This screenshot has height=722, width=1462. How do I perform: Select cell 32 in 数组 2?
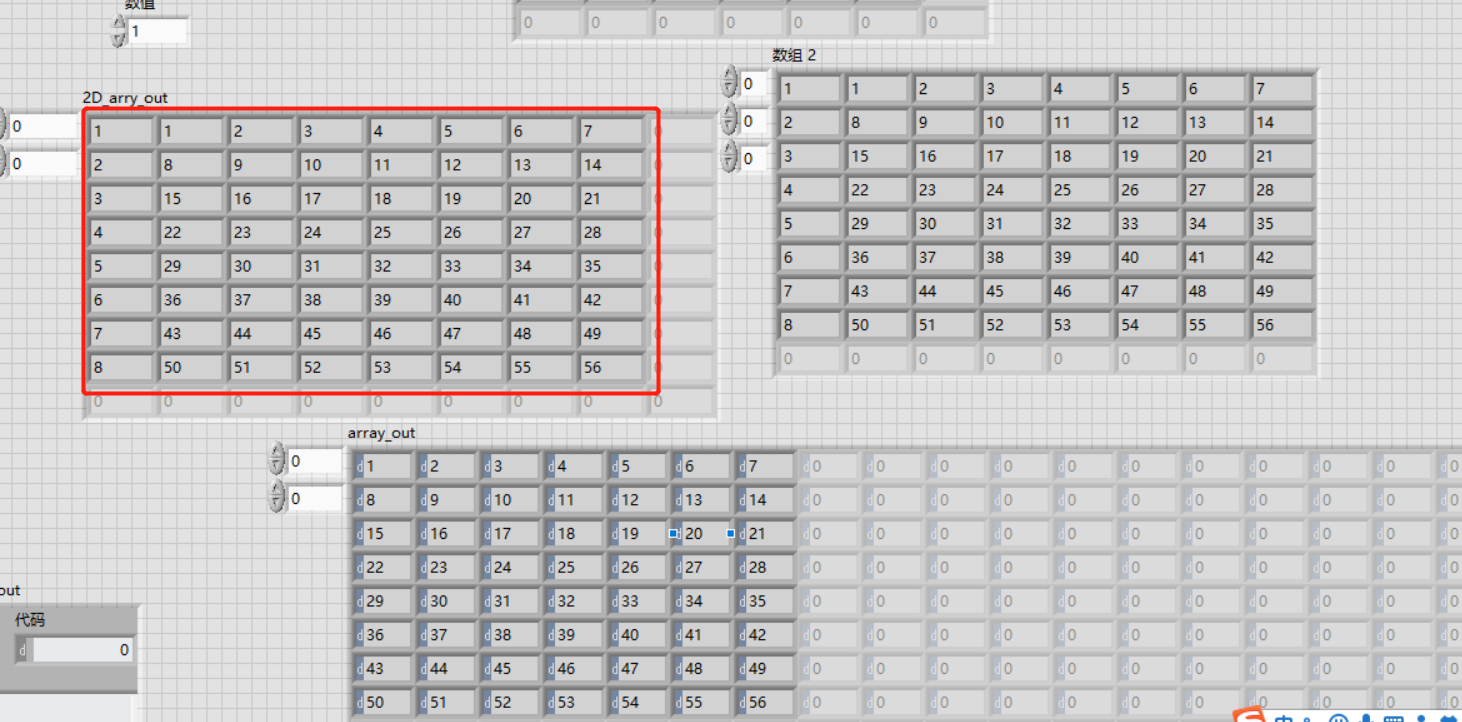1080,224
